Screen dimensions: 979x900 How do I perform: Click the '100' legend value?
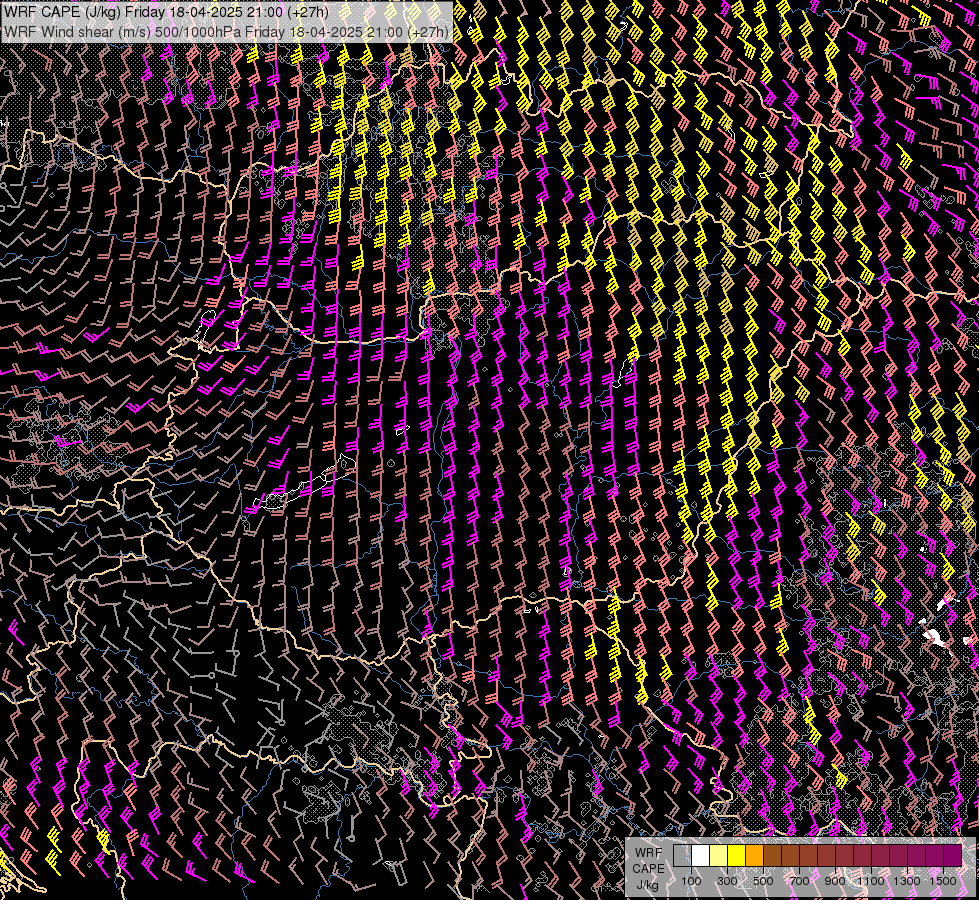(x=691, y=881)
